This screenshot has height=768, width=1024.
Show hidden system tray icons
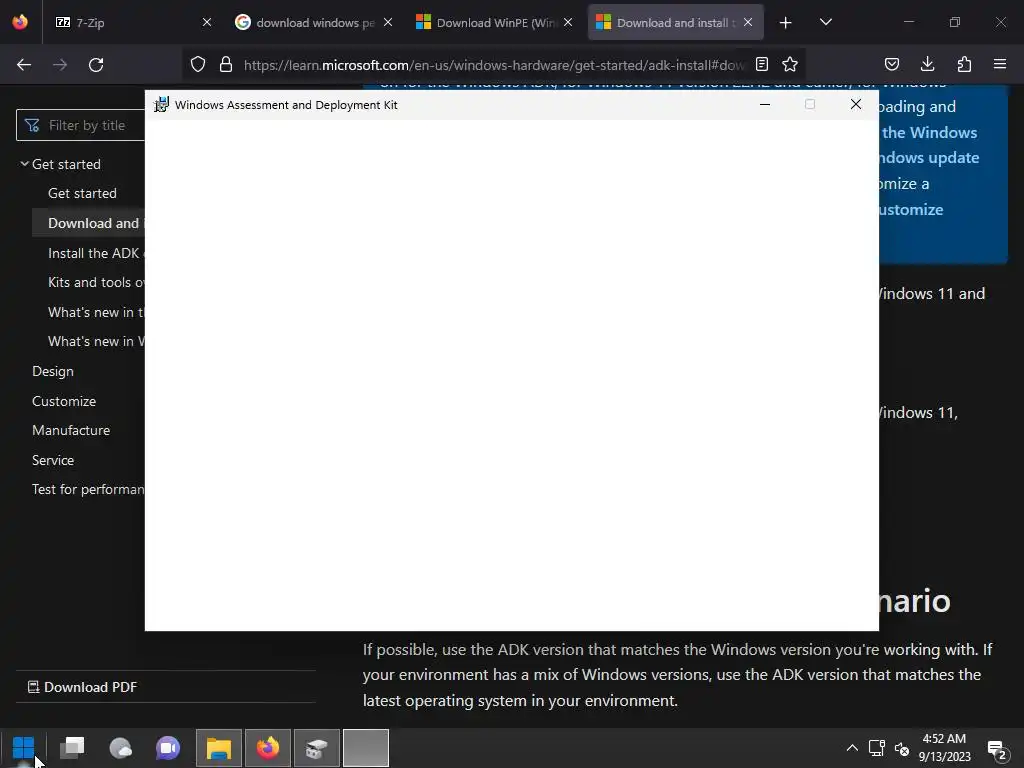[852, 748]
